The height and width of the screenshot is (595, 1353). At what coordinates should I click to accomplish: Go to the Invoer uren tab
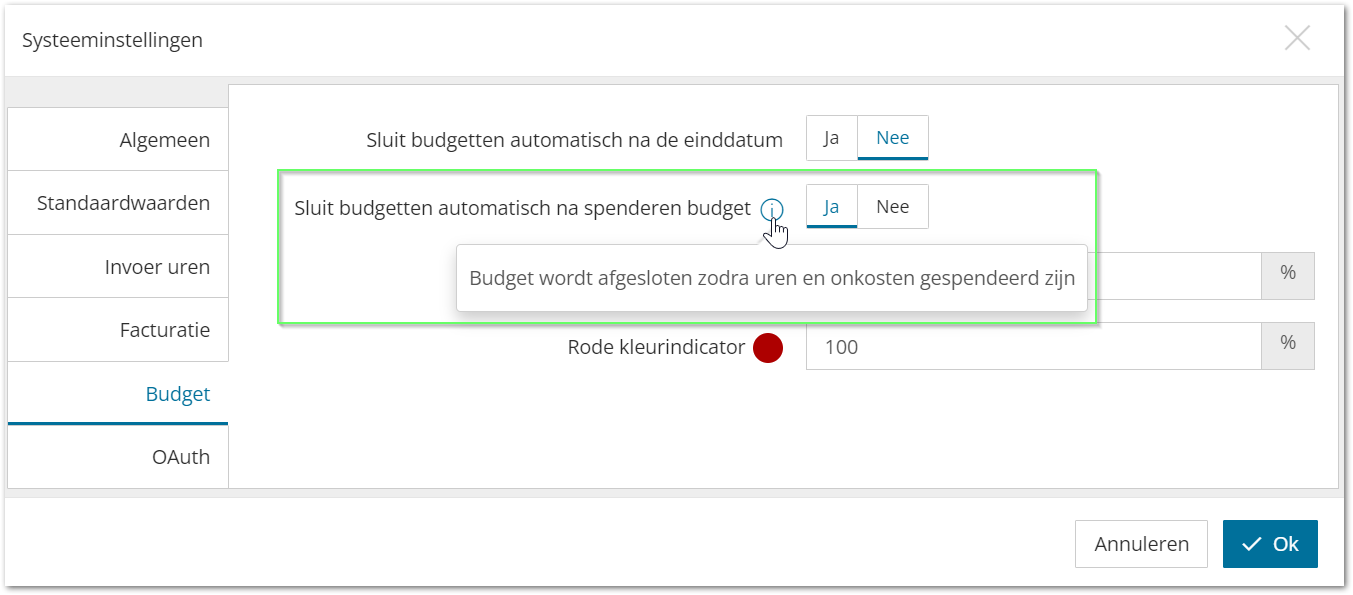118,267
